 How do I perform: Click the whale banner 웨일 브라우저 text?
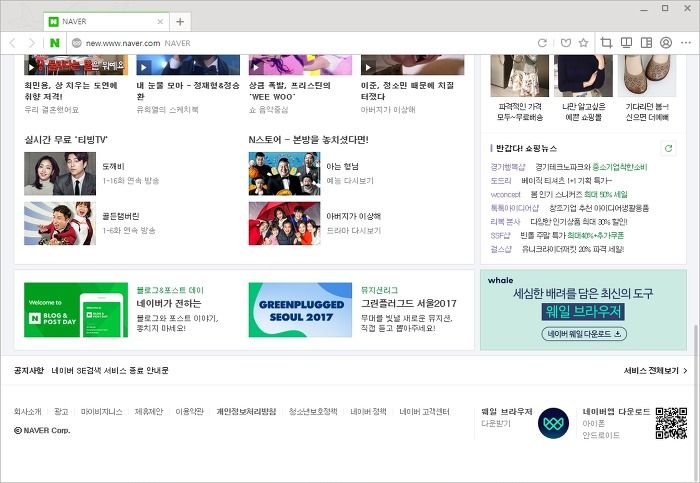tap(583, 312)
